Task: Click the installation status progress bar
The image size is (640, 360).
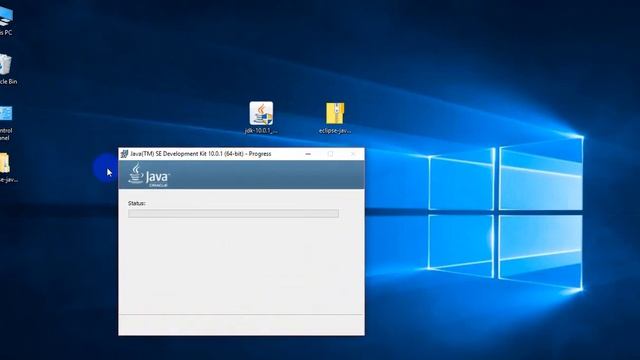Action: click(233, 213)
